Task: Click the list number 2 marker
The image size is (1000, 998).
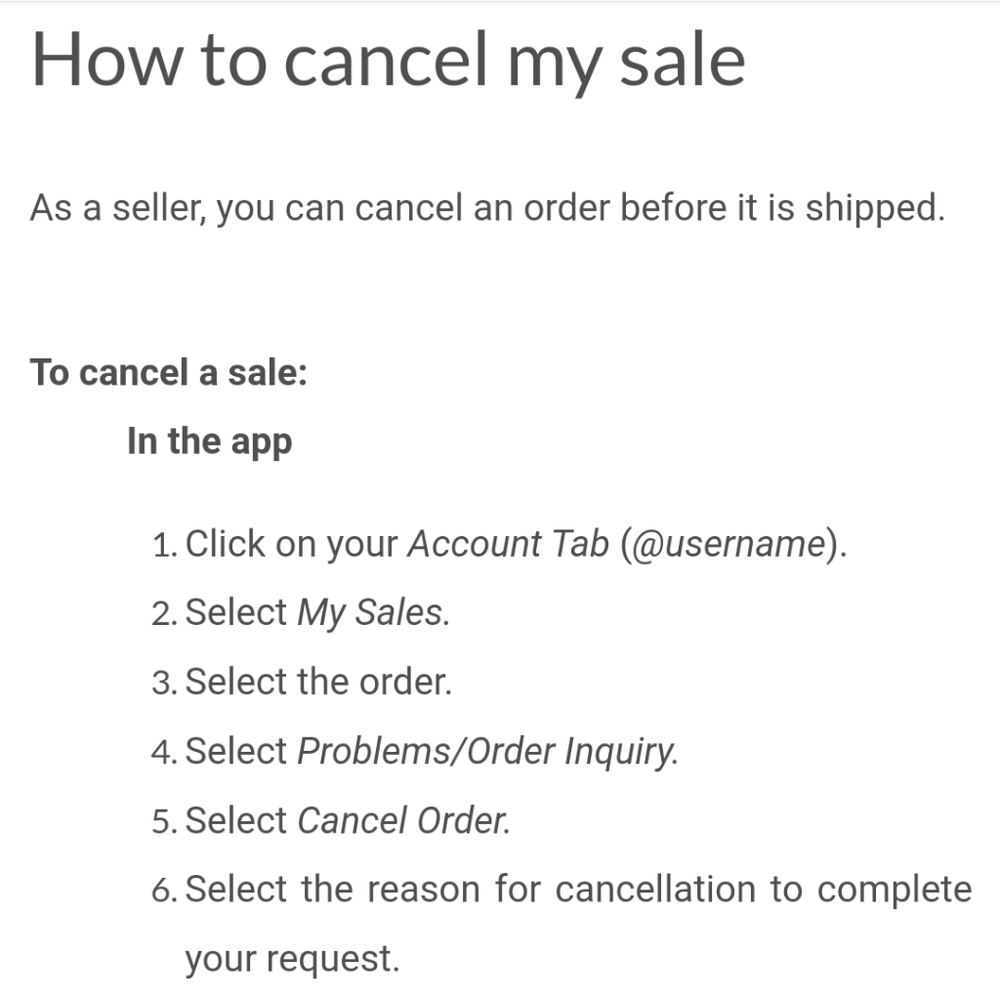Action: [x=164, y=615]
